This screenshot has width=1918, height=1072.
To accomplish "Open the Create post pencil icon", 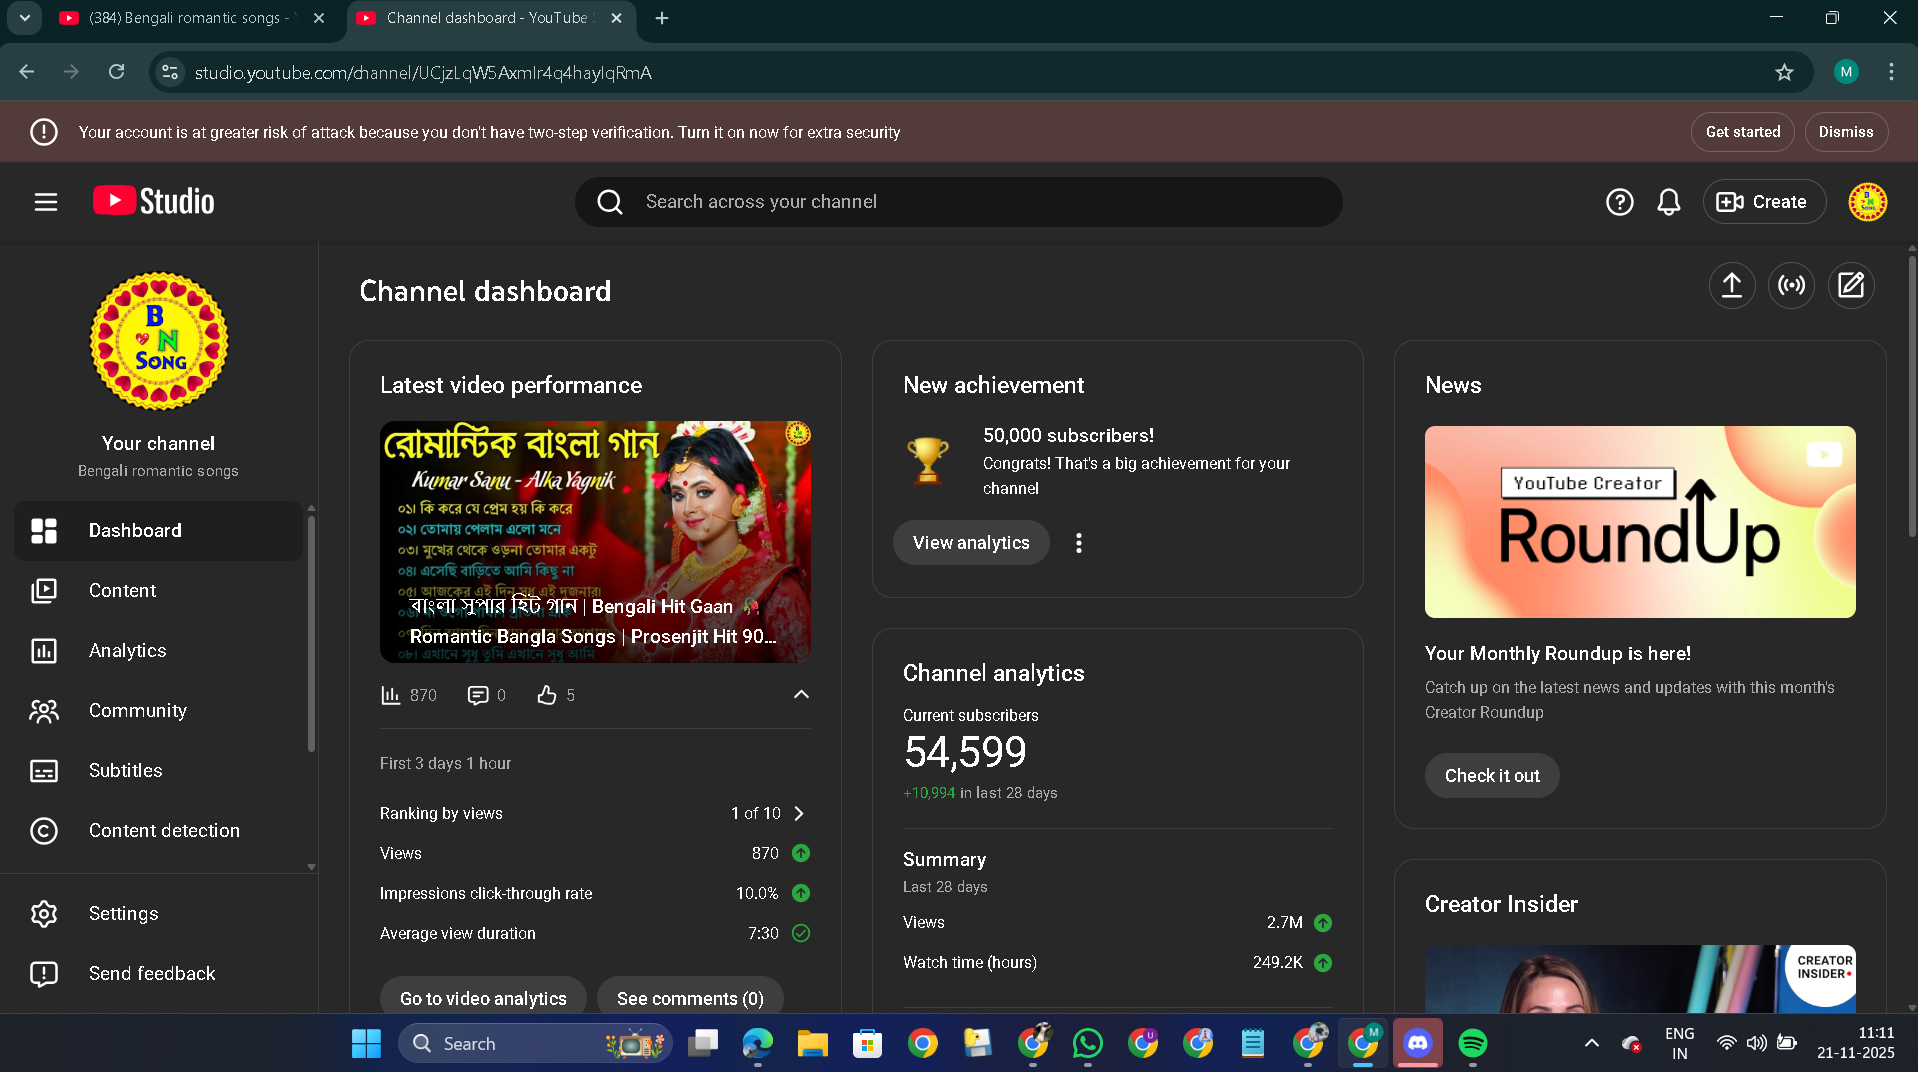I will click(1851, 286).
